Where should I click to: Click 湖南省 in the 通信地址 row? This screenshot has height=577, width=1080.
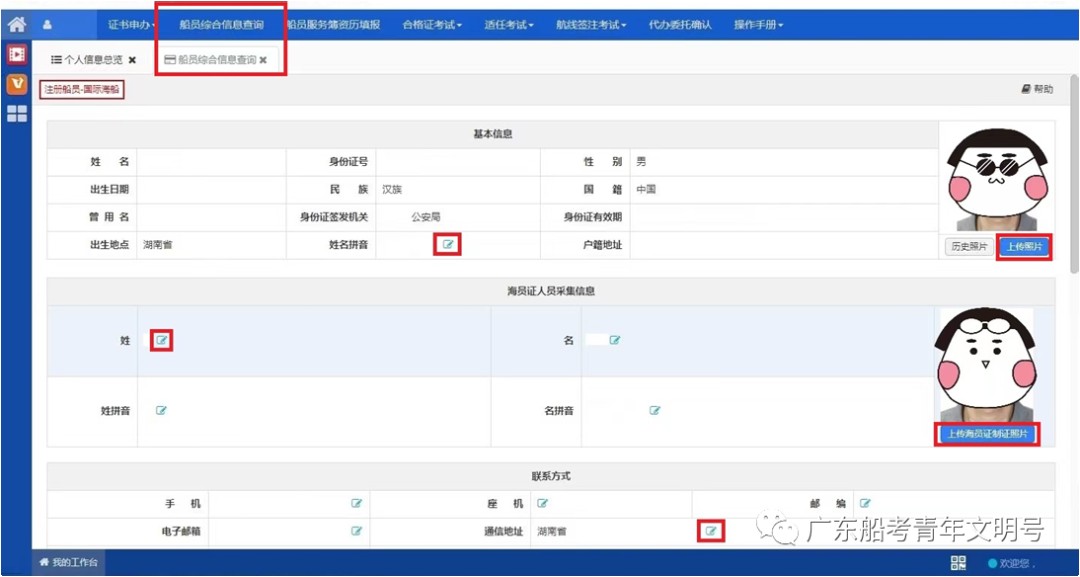point(552,532)
